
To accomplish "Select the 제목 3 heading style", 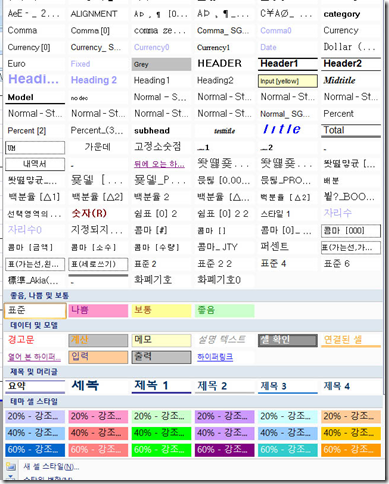I will 288,386.
